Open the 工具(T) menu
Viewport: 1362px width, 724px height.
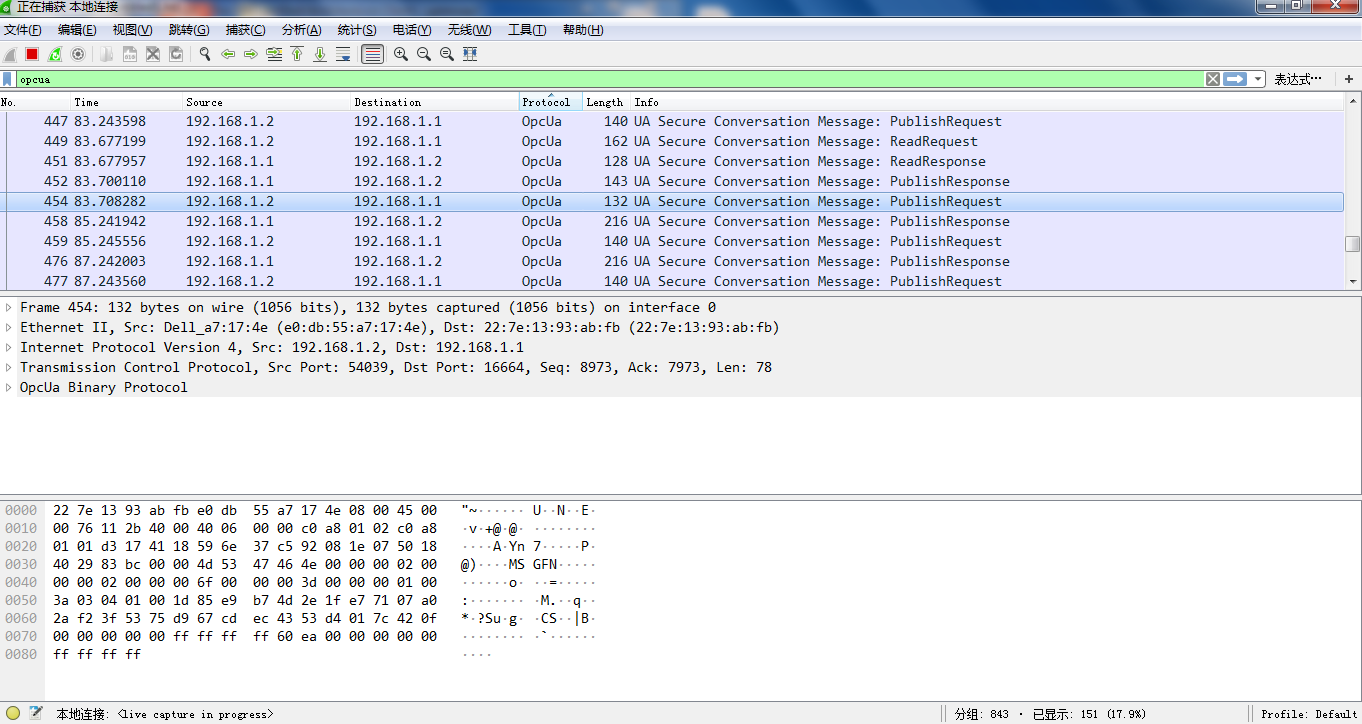[x=527, y=30]
